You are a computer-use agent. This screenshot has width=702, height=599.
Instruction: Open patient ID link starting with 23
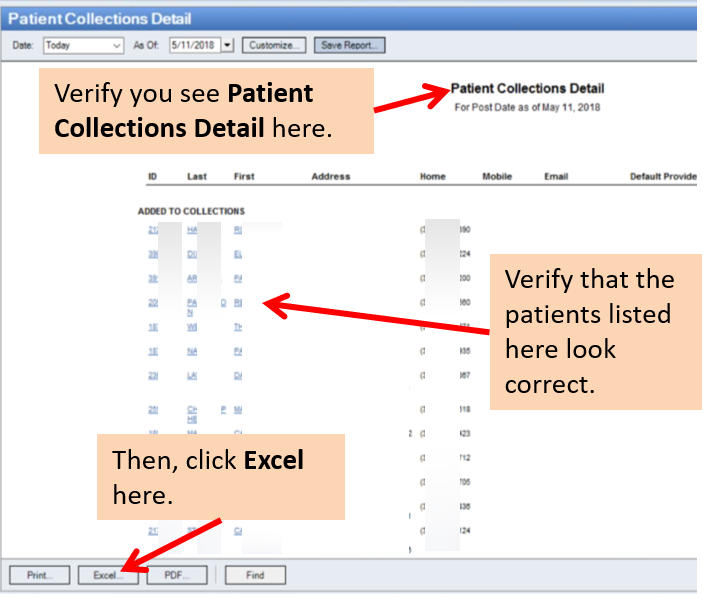(153, 376)
